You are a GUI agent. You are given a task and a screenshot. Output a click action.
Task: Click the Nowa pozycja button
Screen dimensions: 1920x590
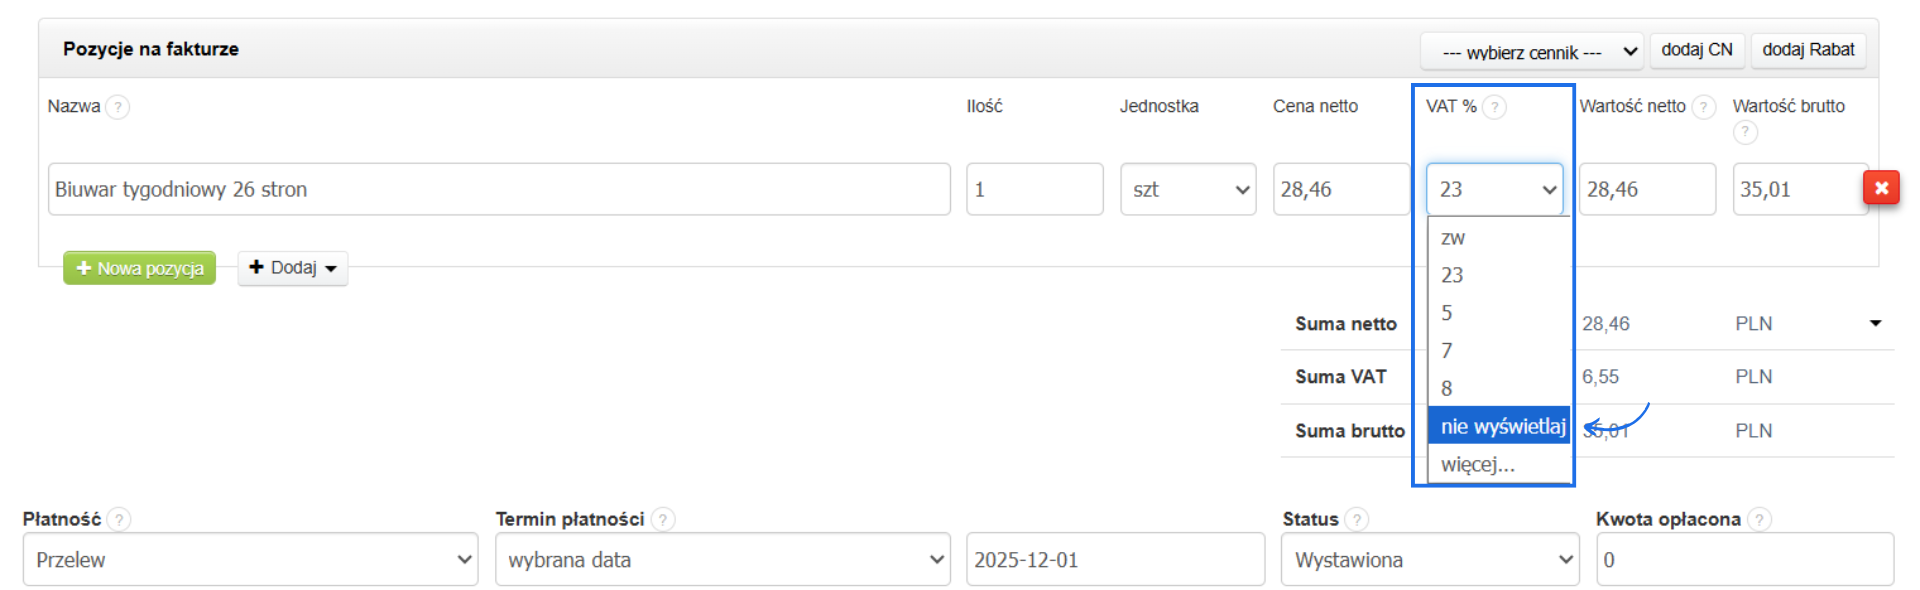point(139,267)
